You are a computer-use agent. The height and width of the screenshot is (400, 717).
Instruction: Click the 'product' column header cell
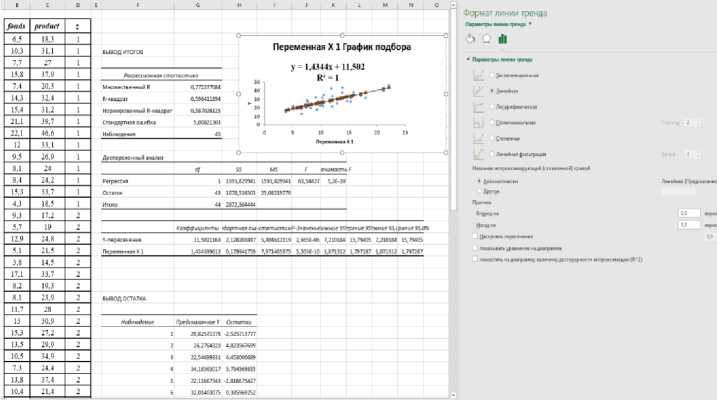[x=47, y=26]
